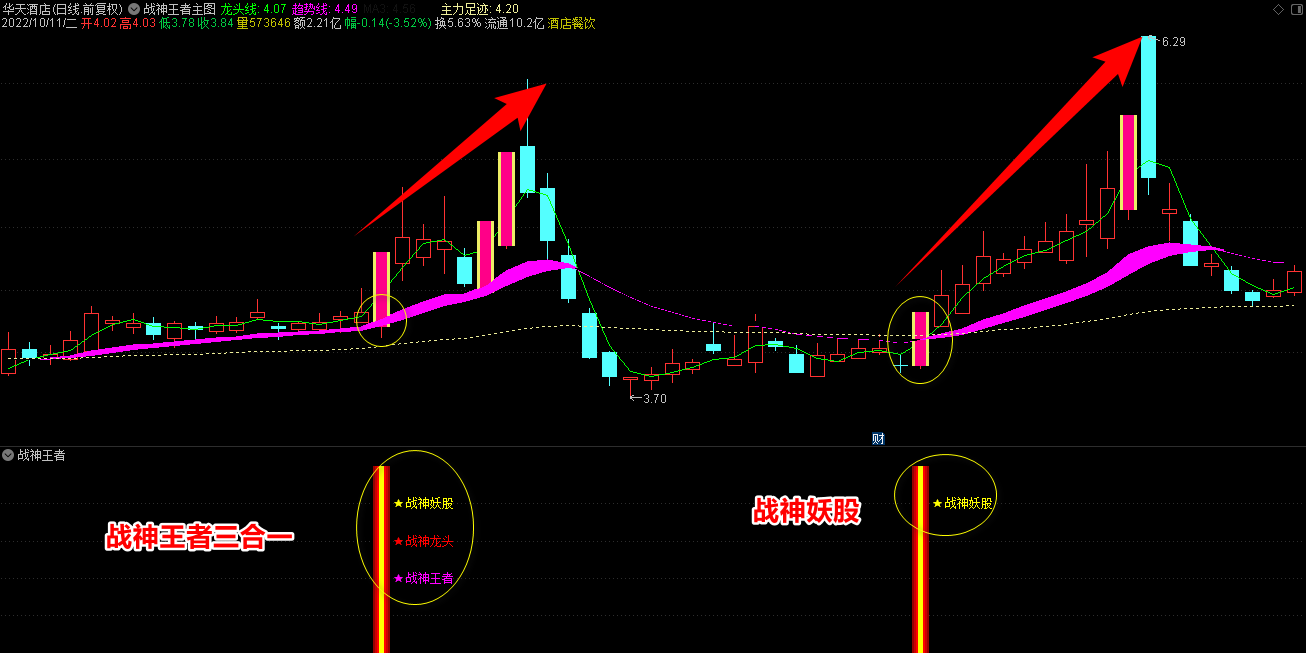Click the yellow star in the right oval
This screenshot has width=1306, height=653.
[937, 504]
